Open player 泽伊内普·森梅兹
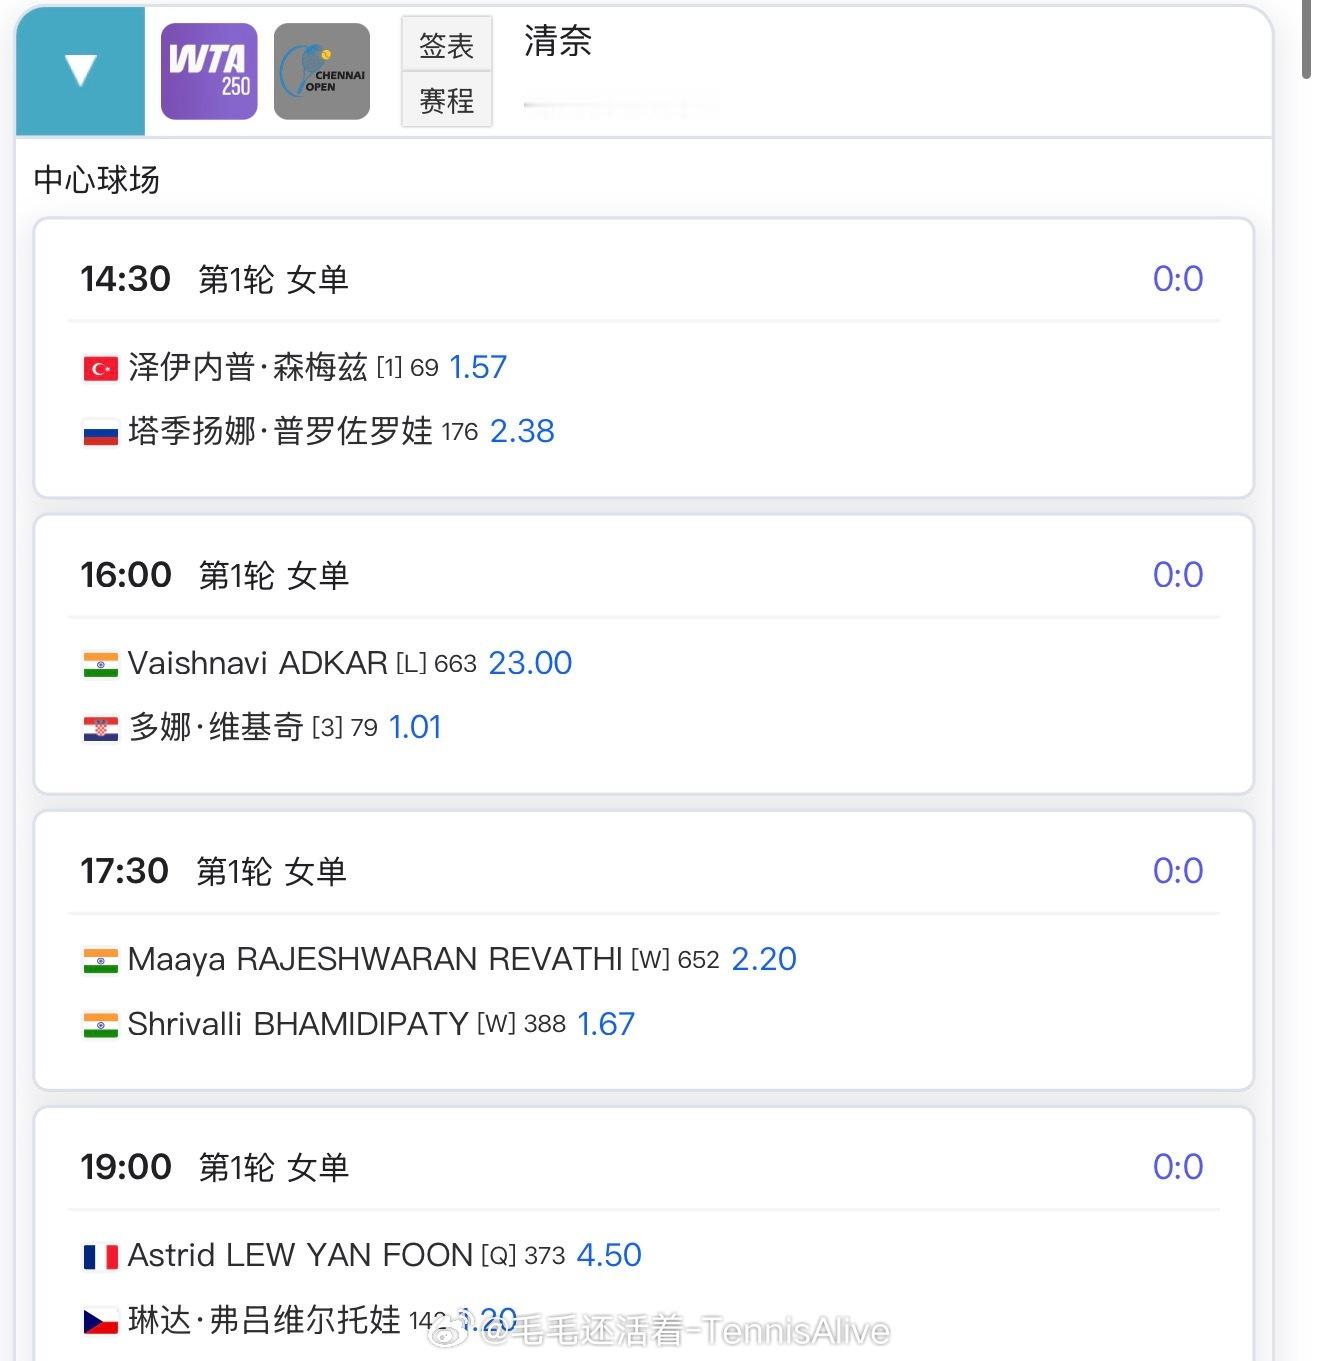The image size is (1320, 1361). click(x=248, y=368)
